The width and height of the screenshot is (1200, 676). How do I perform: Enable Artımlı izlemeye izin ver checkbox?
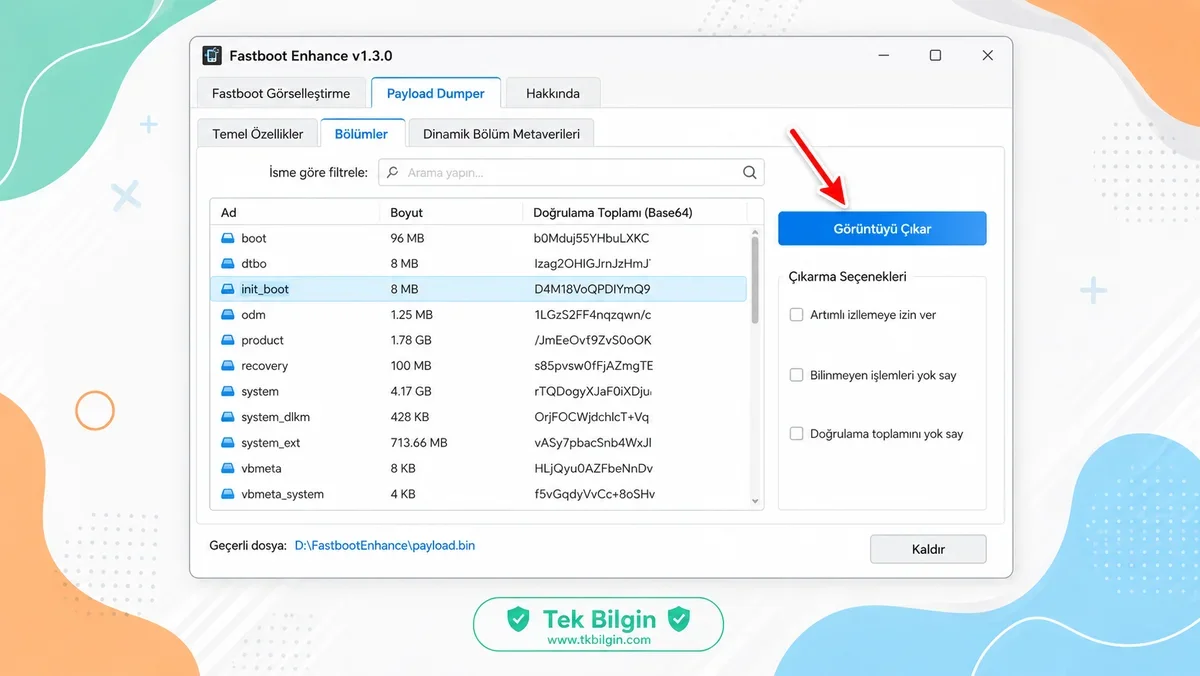click(797, 314)
